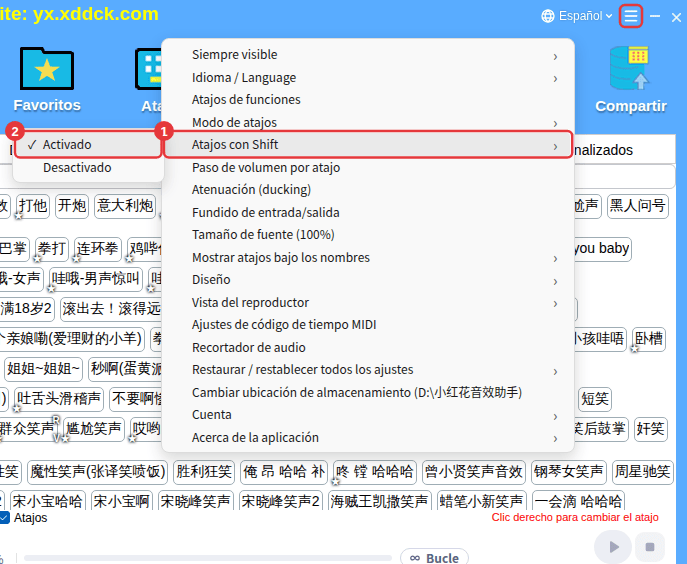Toggle the Atajos checkbox
The image size is (687, 564).
tap(4, 518)
